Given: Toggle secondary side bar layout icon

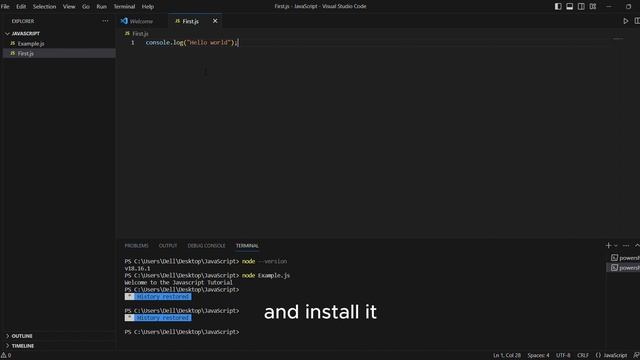Looking at the screenshot, I should [x=581, y=7].
